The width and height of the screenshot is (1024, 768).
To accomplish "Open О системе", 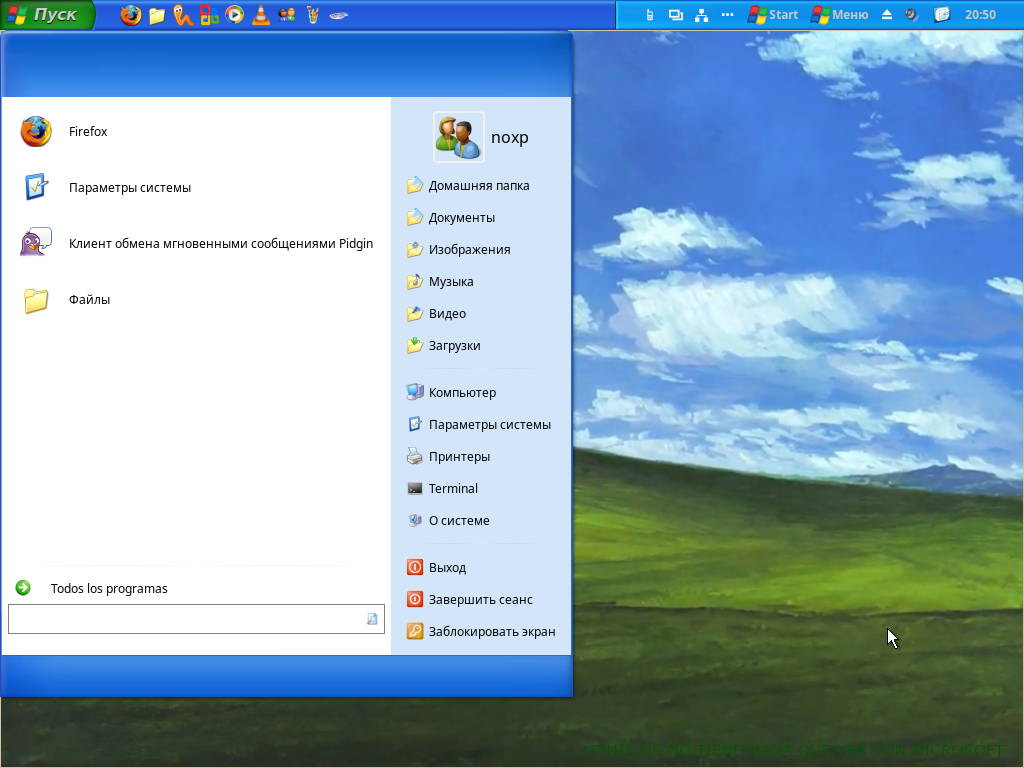I will pos(481,521).
